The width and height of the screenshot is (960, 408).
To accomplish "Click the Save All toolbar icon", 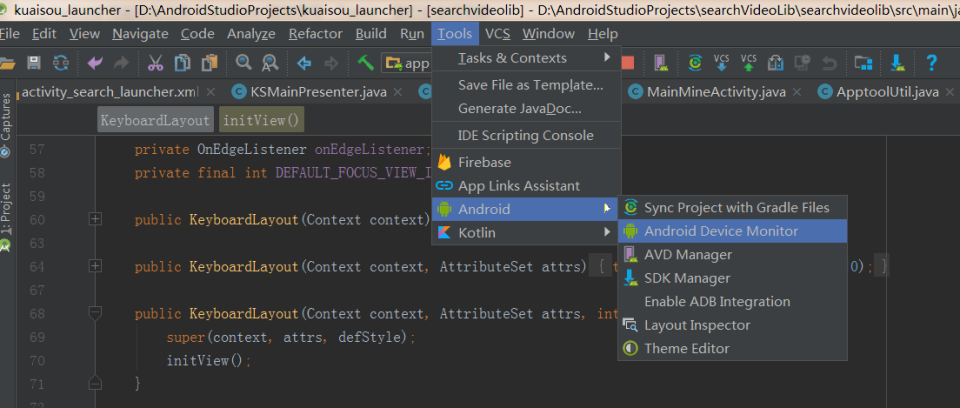I will coord(34,62).
